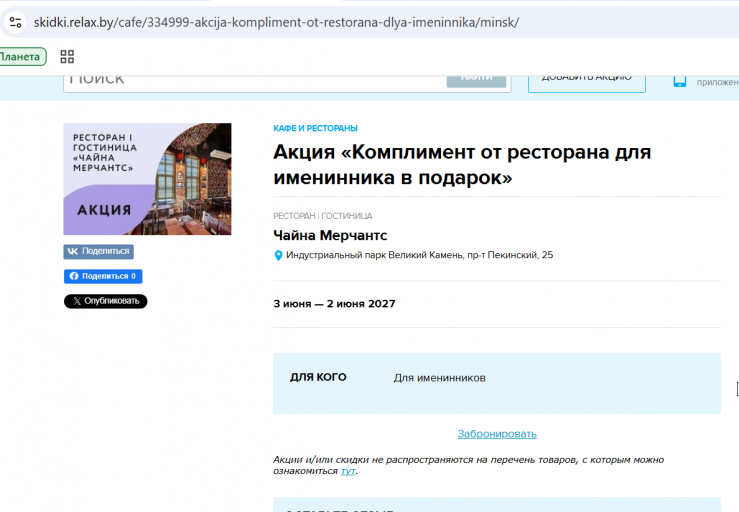Share via the Facebook Поделиться button
The image size is (739, 512).
coord(103,276)
